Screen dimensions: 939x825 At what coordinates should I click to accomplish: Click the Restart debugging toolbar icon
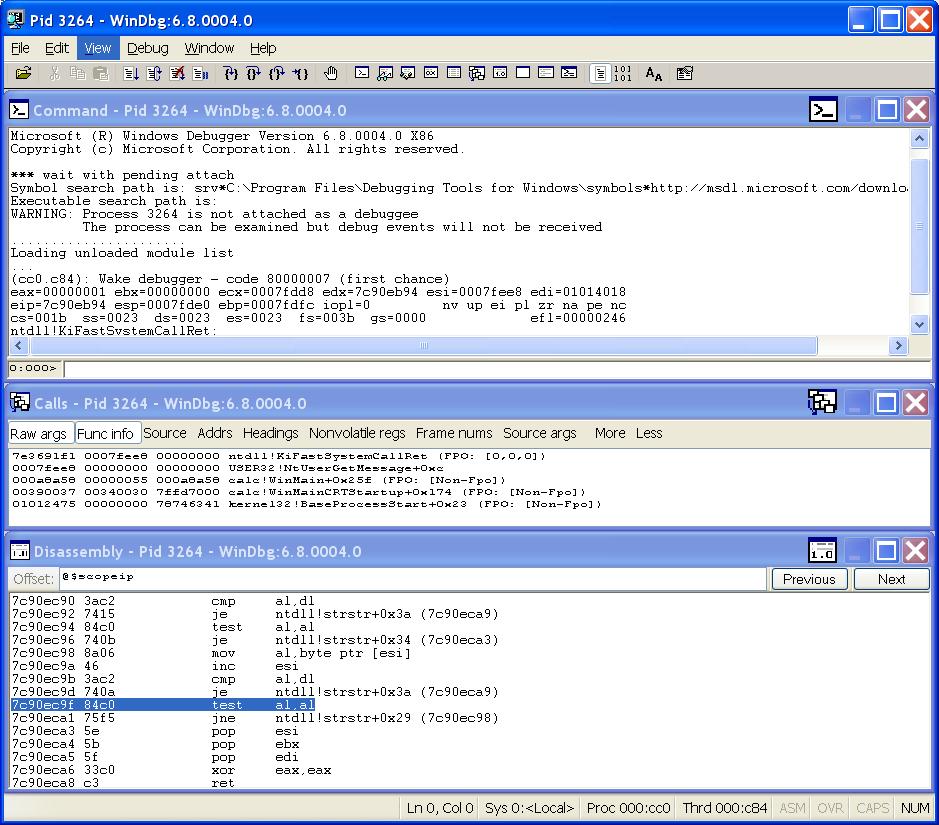pyautogui.click(x=154, y=74)
